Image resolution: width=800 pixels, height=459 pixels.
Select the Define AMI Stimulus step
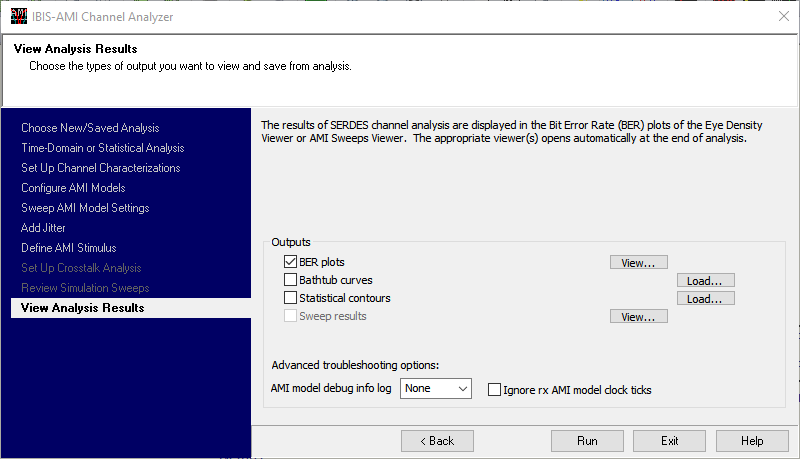click(68, 248)
